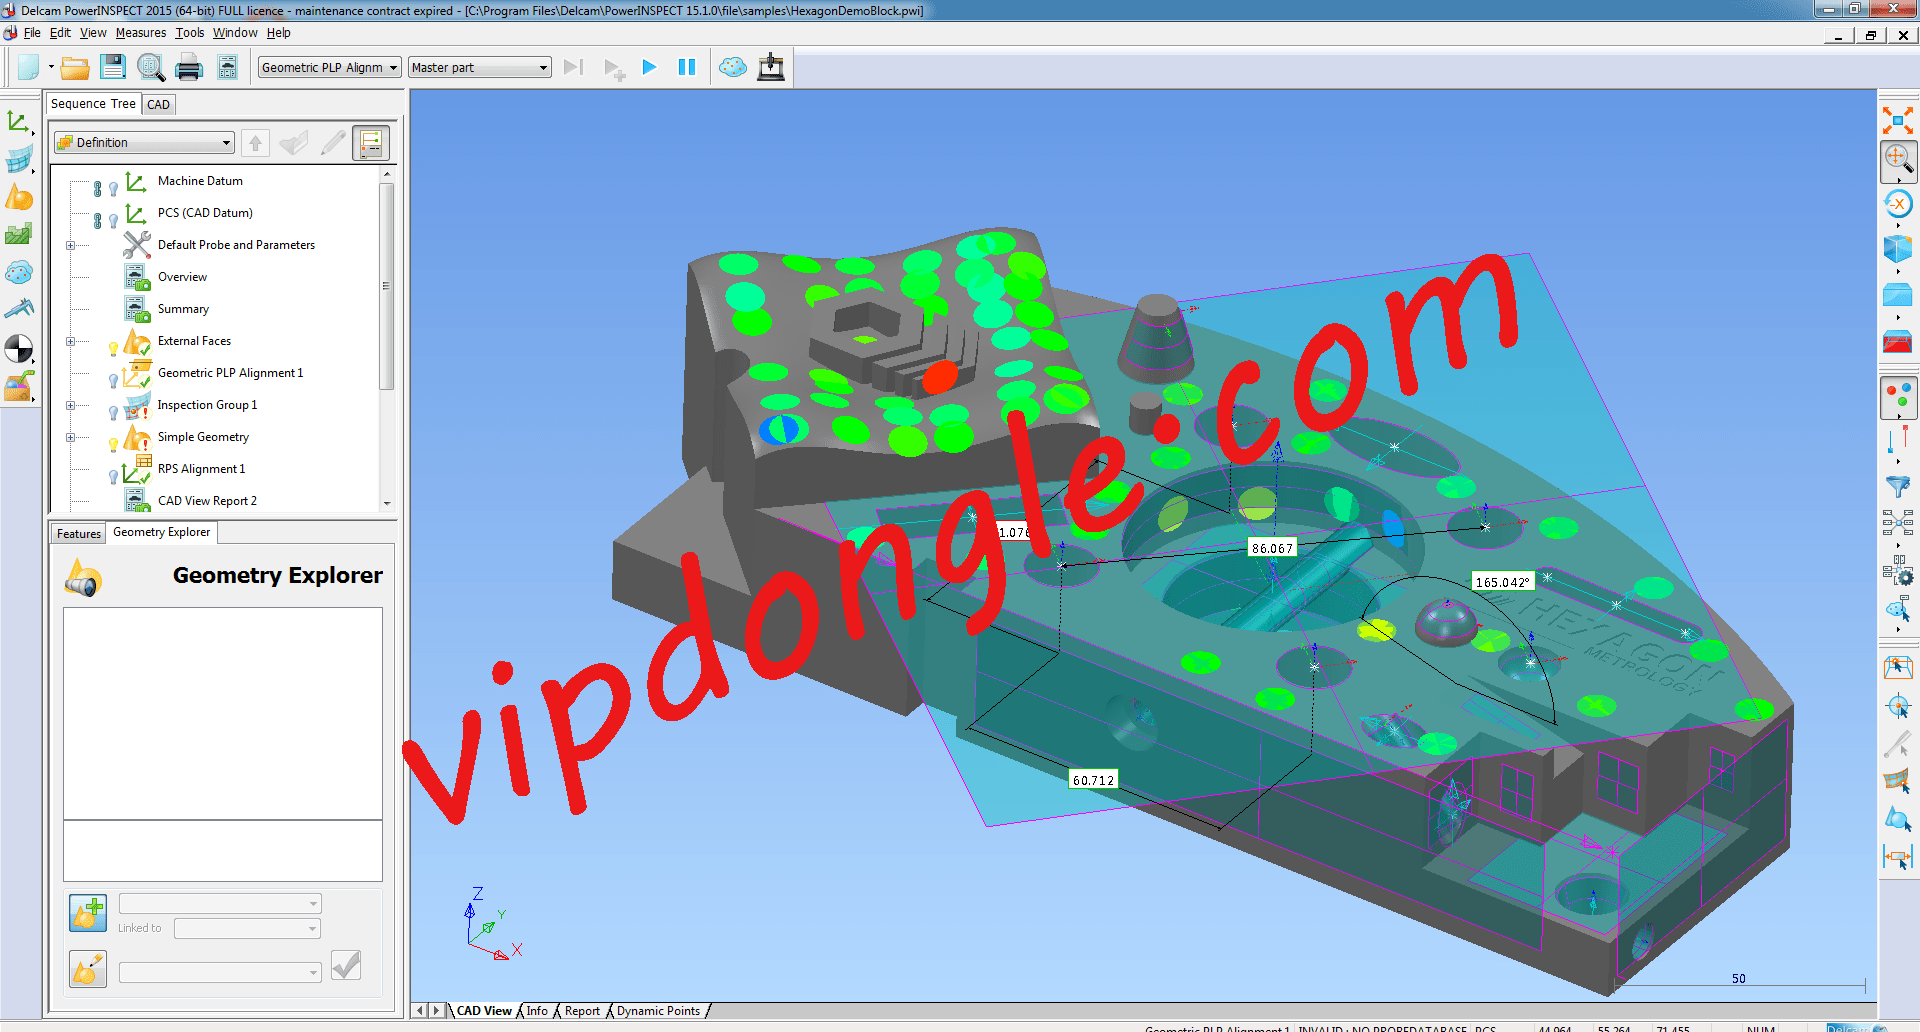Click the surface creation tool in left sidebar
1920x1032 pixels.
(x=20, y=160)
